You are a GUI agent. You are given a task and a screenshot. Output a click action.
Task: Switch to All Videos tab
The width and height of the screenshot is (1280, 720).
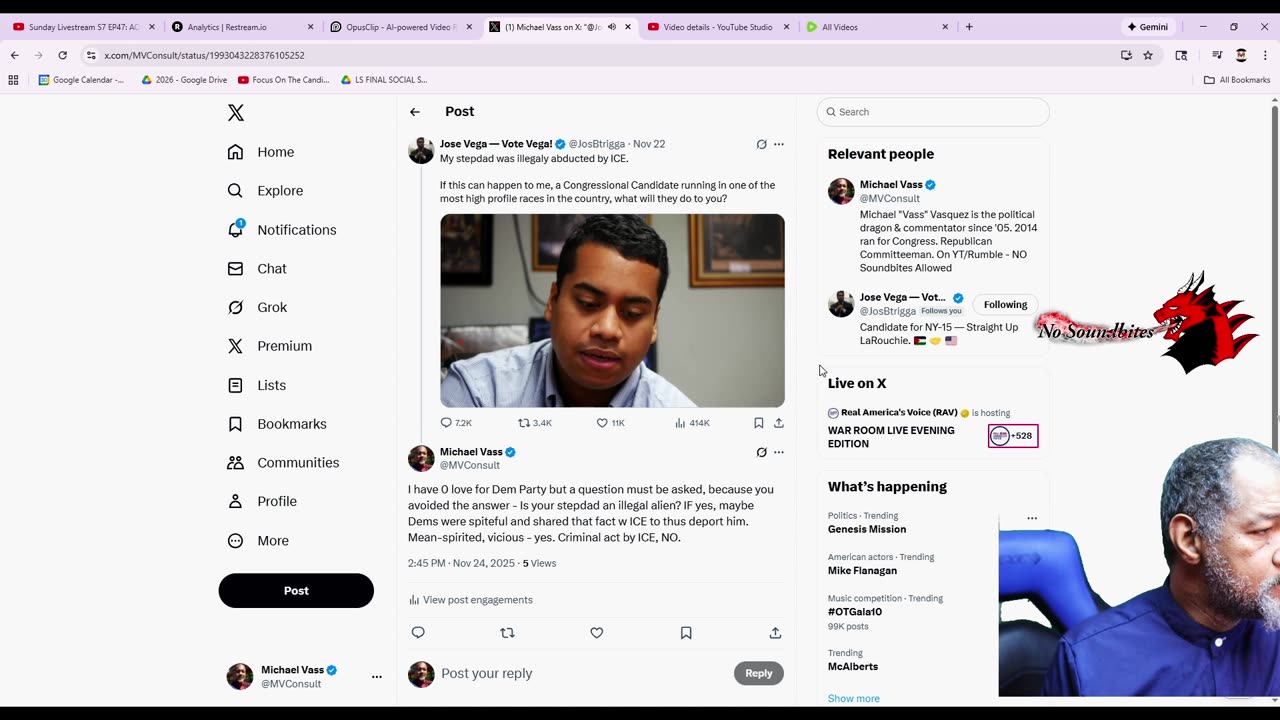coord(875,27)
